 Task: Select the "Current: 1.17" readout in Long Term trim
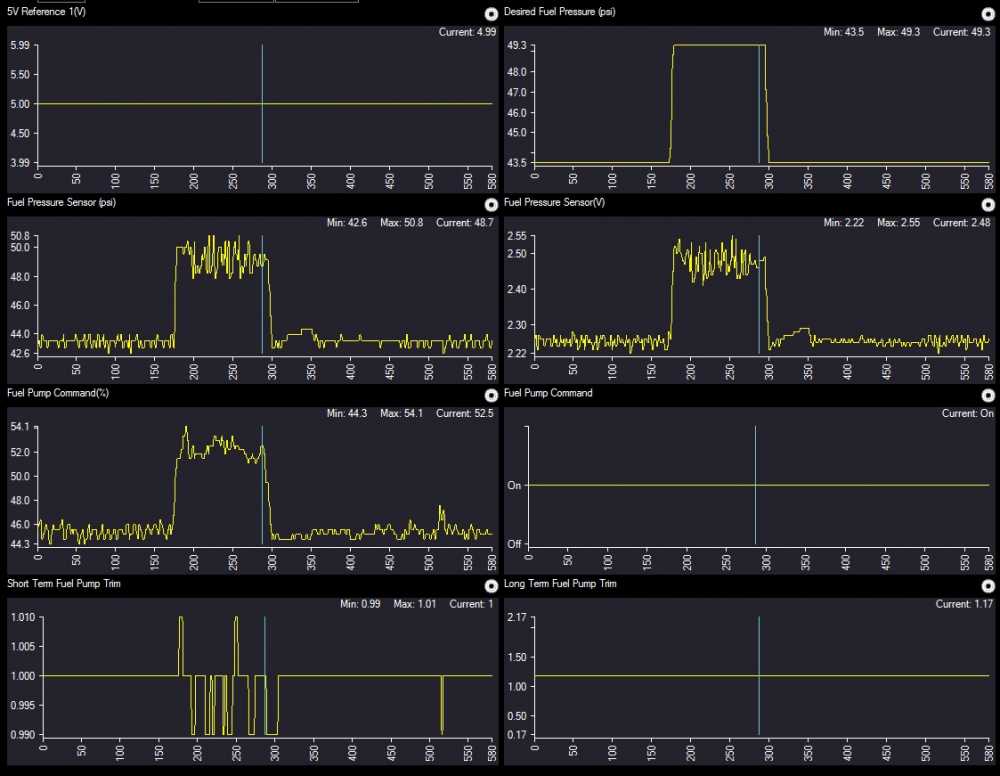963,604
